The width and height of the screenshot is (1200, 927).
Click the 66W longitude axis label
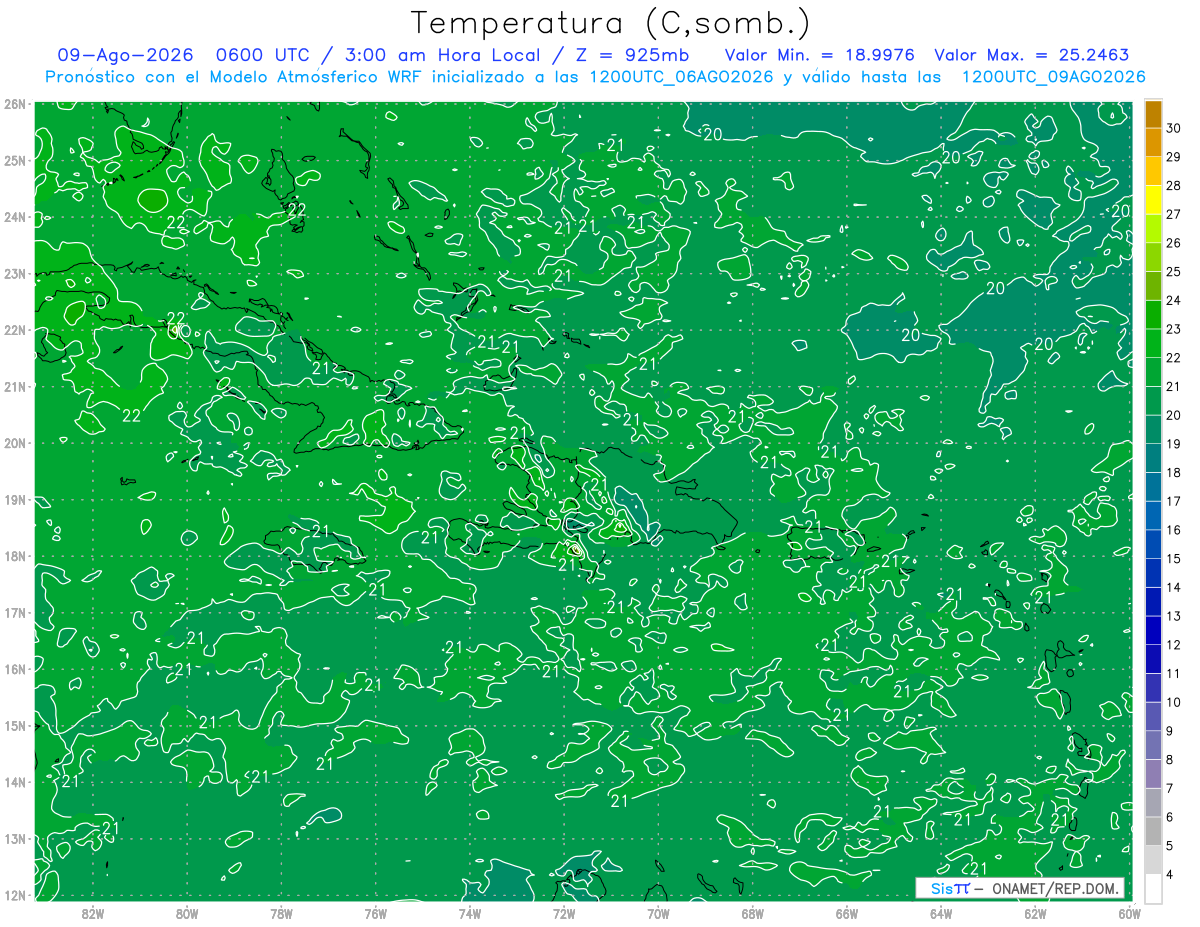coord(847,912)
